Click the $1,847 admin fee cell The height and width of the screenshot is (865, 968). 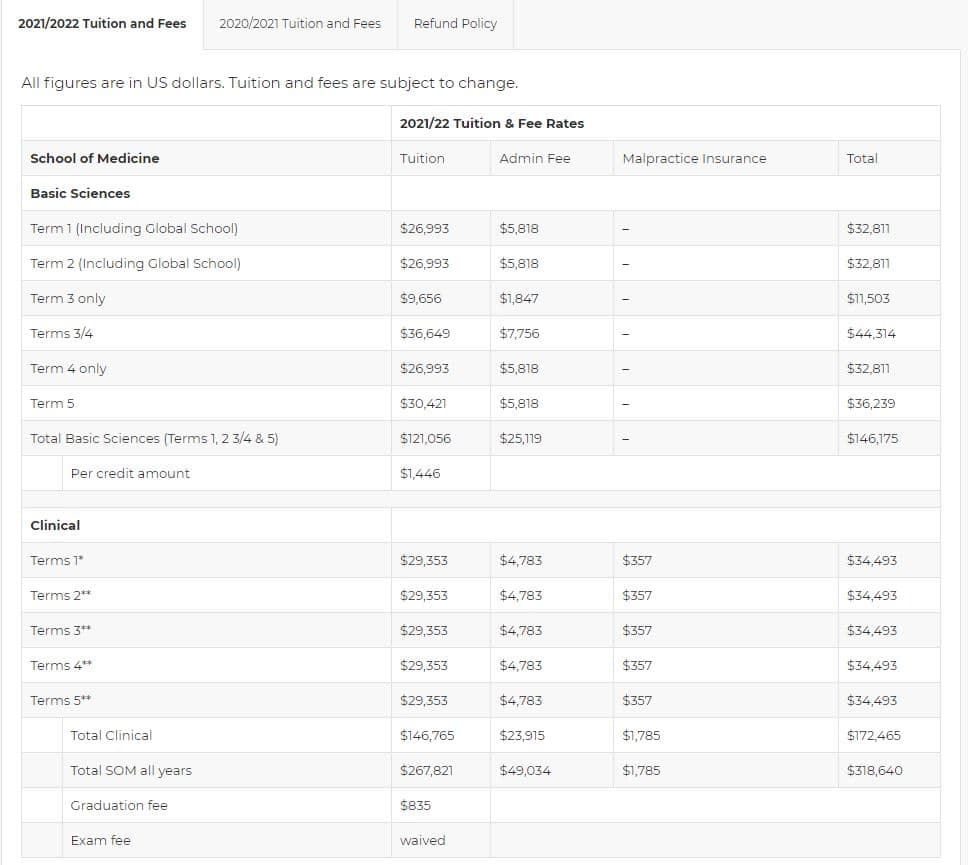[x=519, y=299]
